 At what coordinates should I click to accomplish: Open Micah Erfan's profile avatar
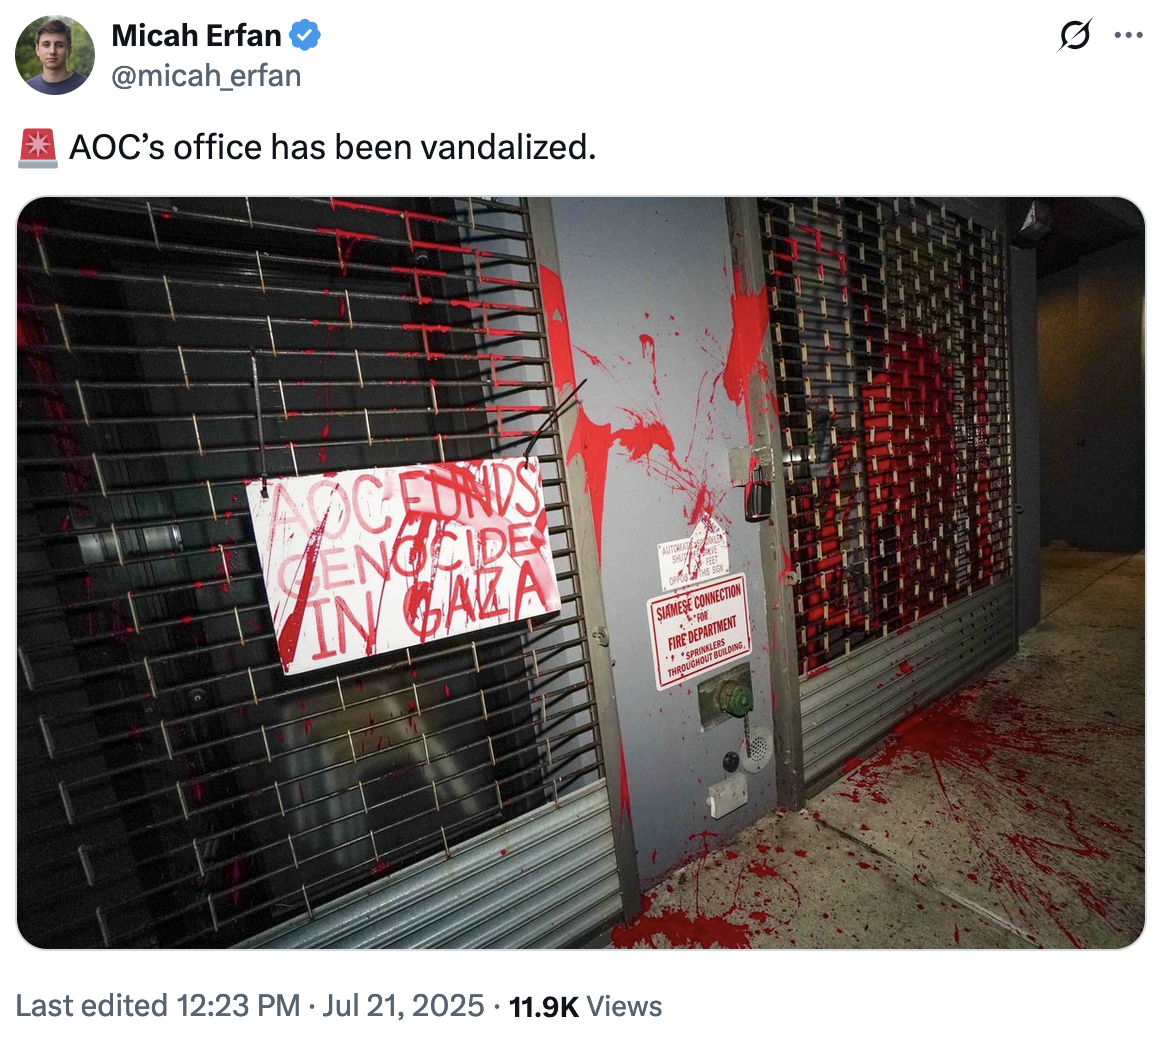pyautogui.click(x=55, y=55)
